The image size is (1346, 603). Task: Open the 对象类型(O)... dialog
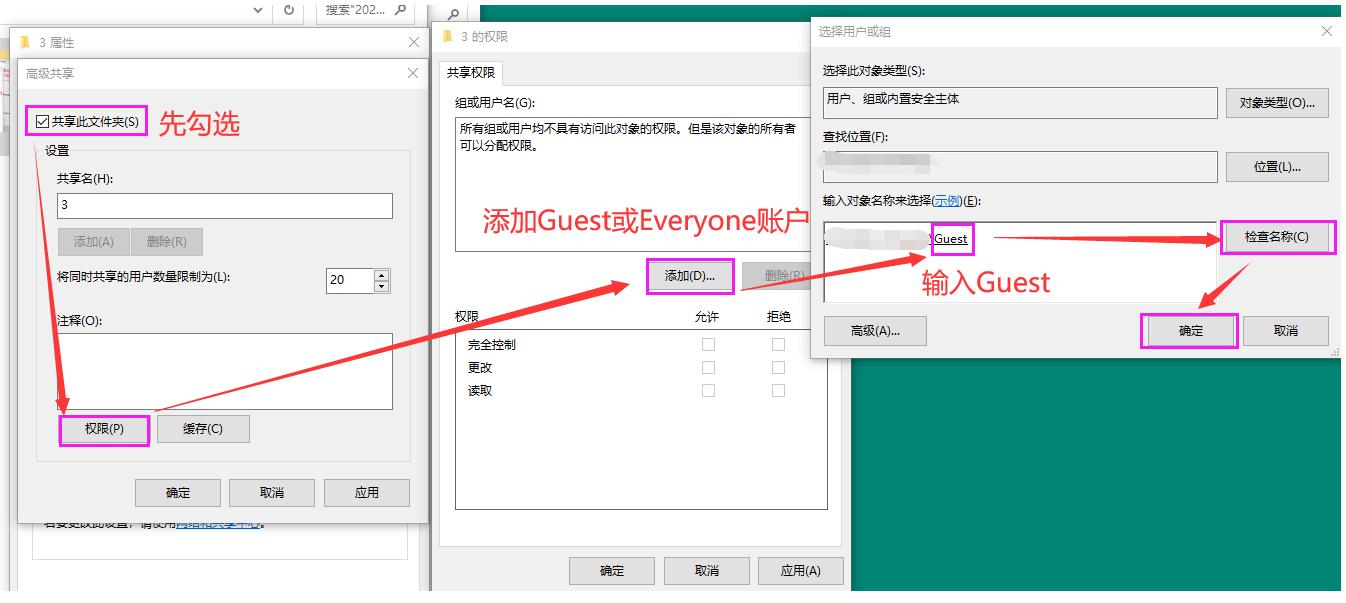point(1277,102)
